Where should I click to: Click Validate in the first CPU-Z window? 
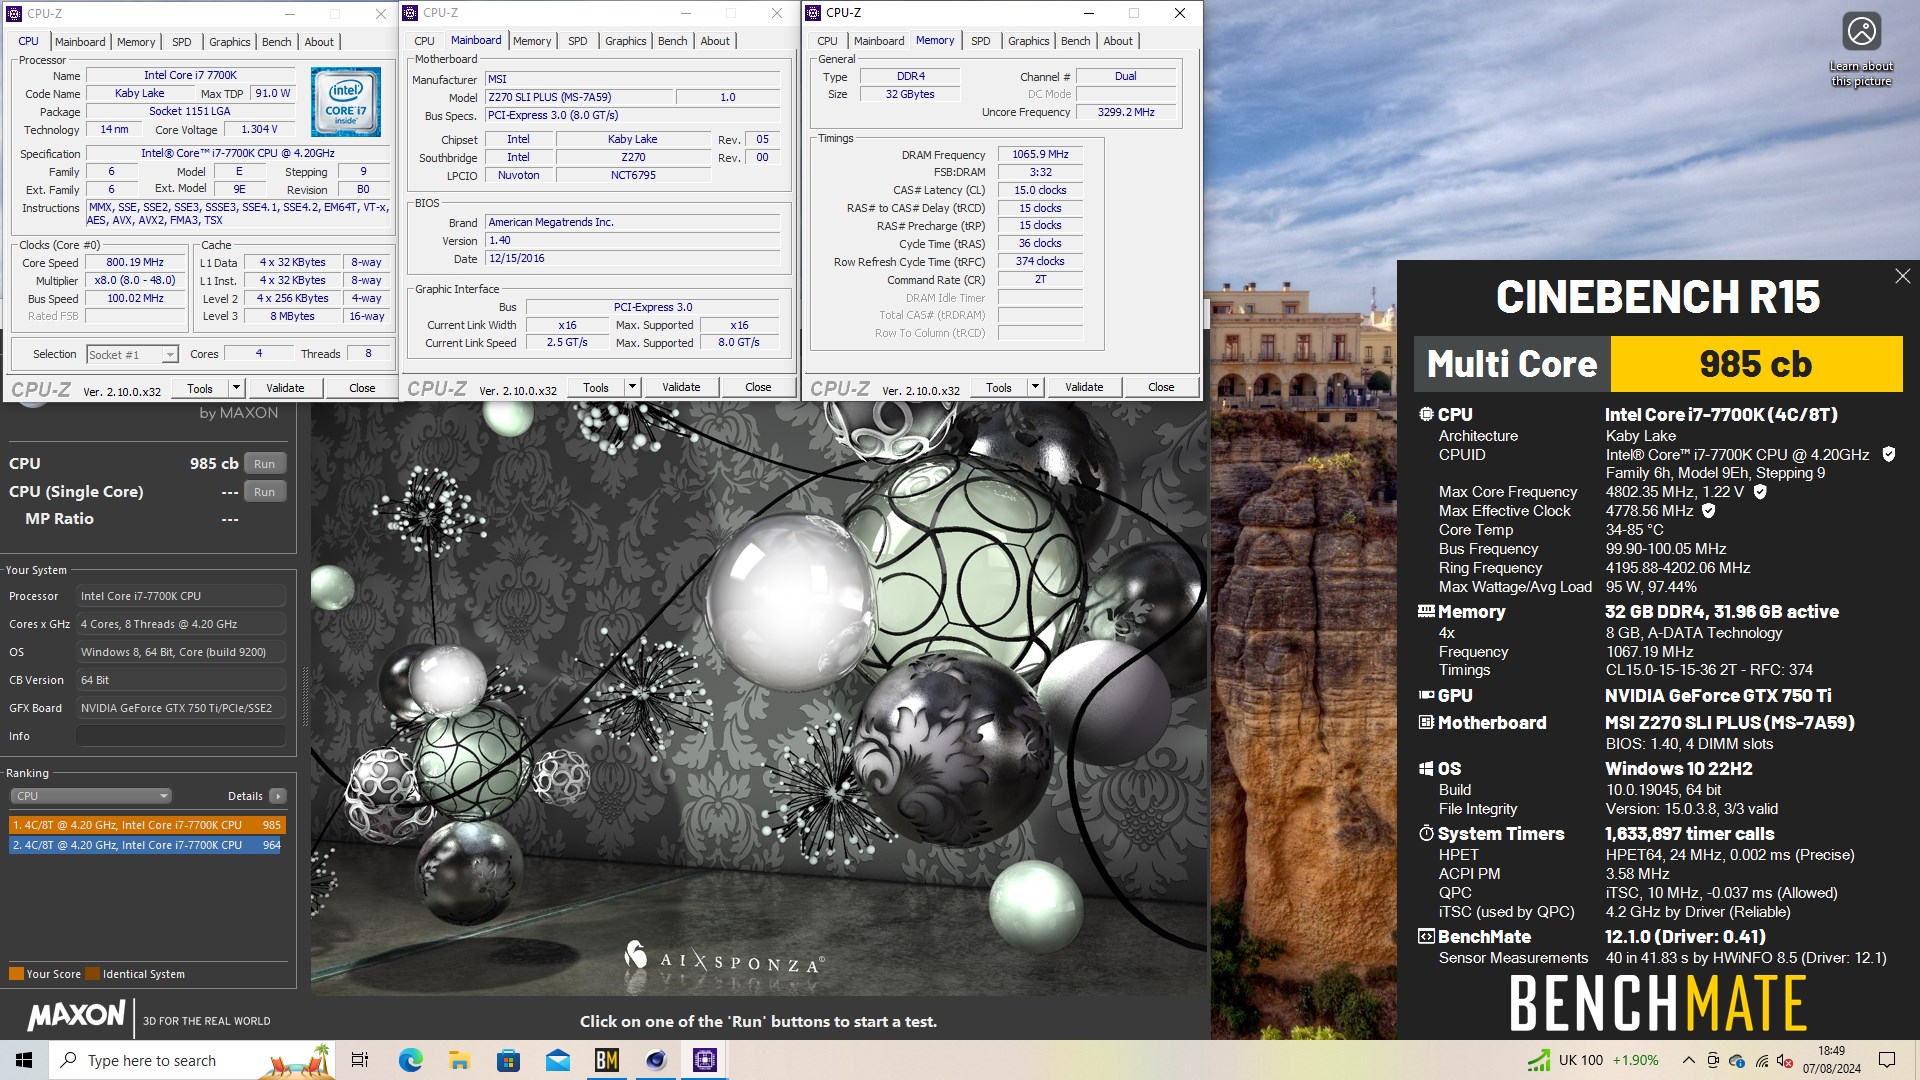coord(285,388)
